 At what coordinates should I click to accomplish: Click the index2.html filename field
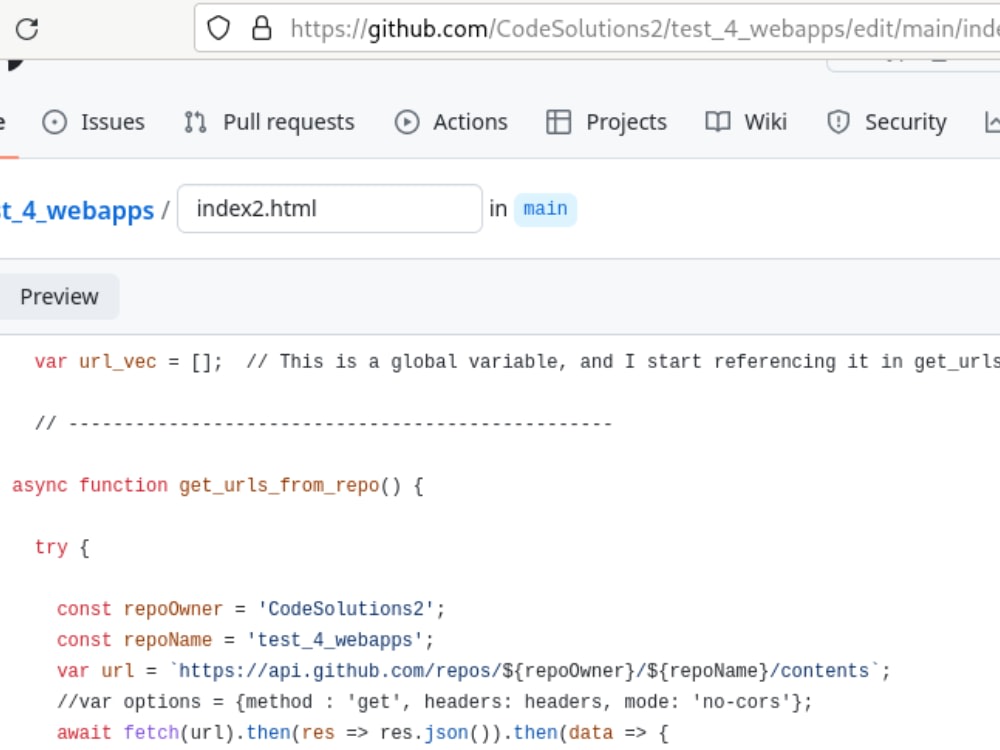(330, 208)
